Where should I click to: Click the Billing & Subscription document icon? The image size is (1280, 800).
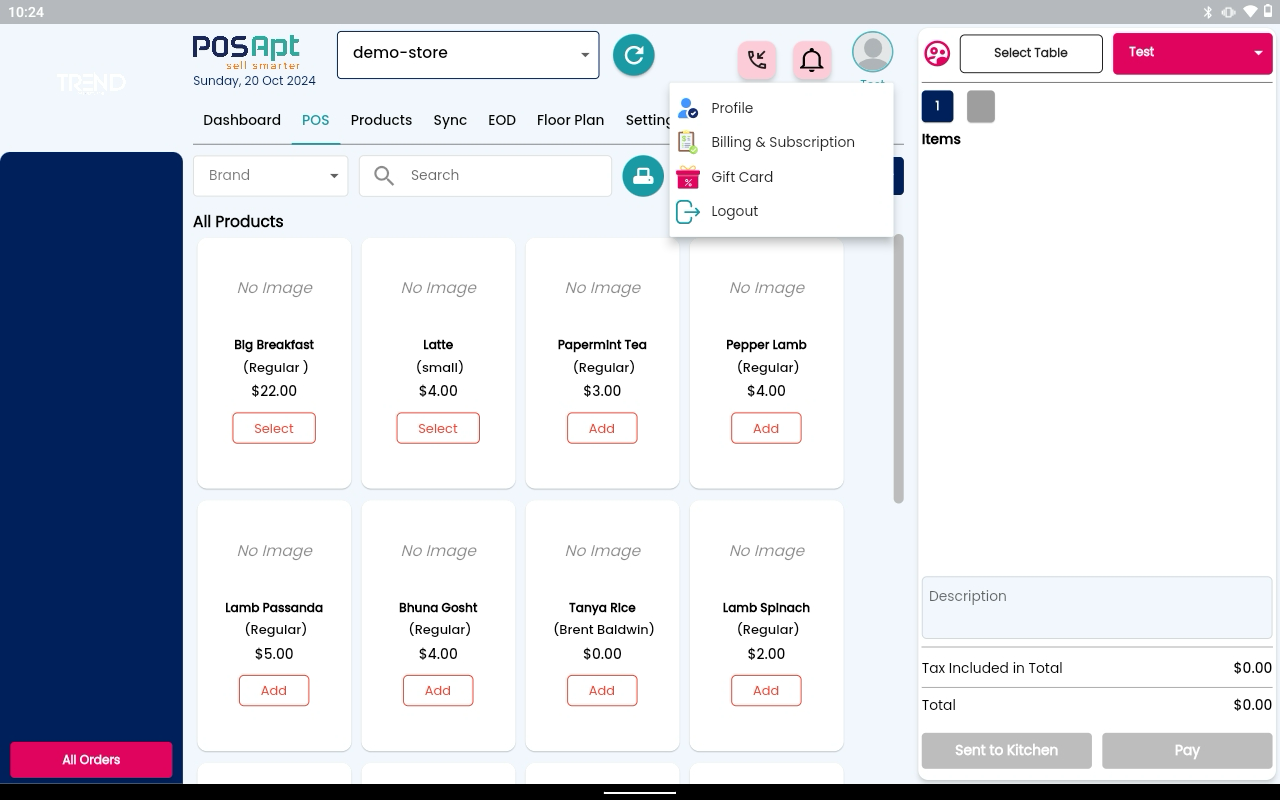pyautogui.click(x=687, y=142)
